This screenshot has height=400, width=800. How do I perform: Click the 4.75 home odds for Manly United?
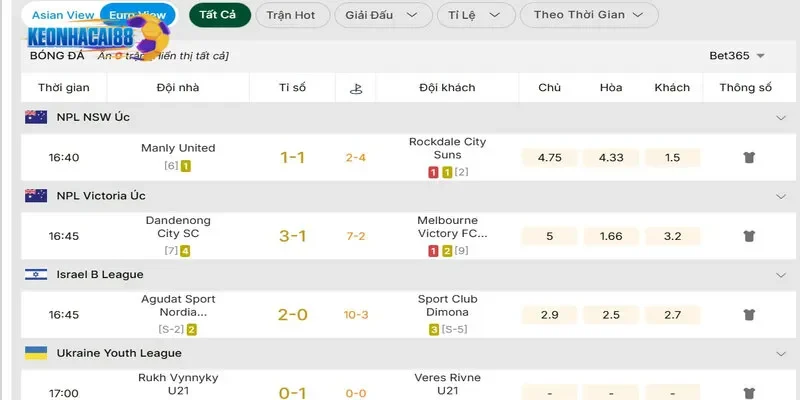click(549, 158)
